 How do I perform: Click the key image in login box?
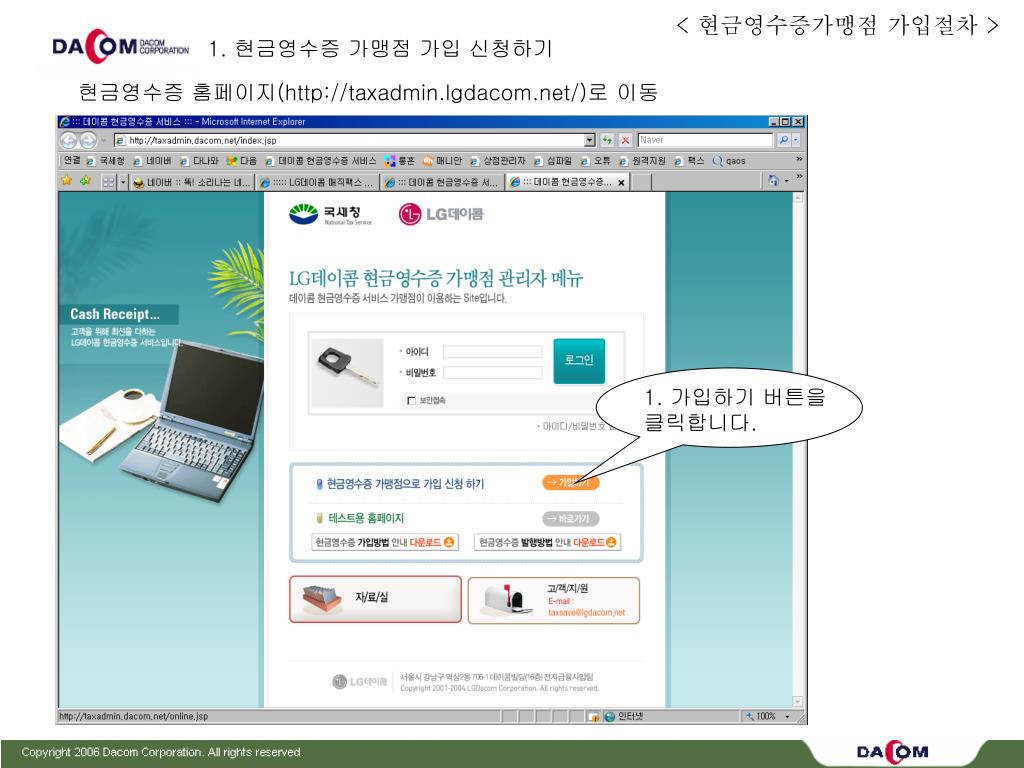[x=347, y=373]
